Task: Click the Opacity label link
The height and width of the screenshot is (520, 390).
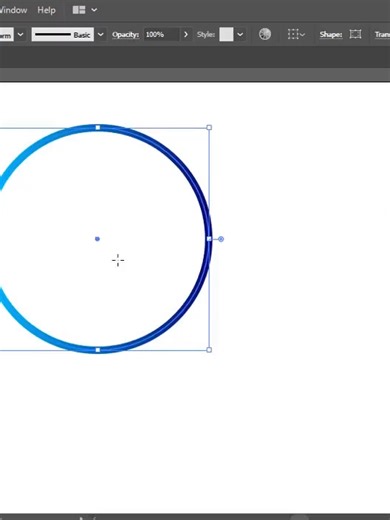Action: click(125, 34)
